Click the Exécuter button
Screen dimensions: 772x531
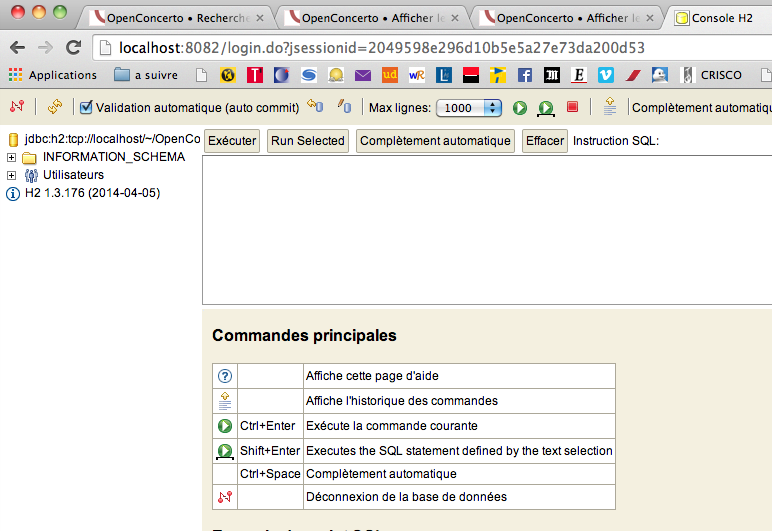point(231,141)
